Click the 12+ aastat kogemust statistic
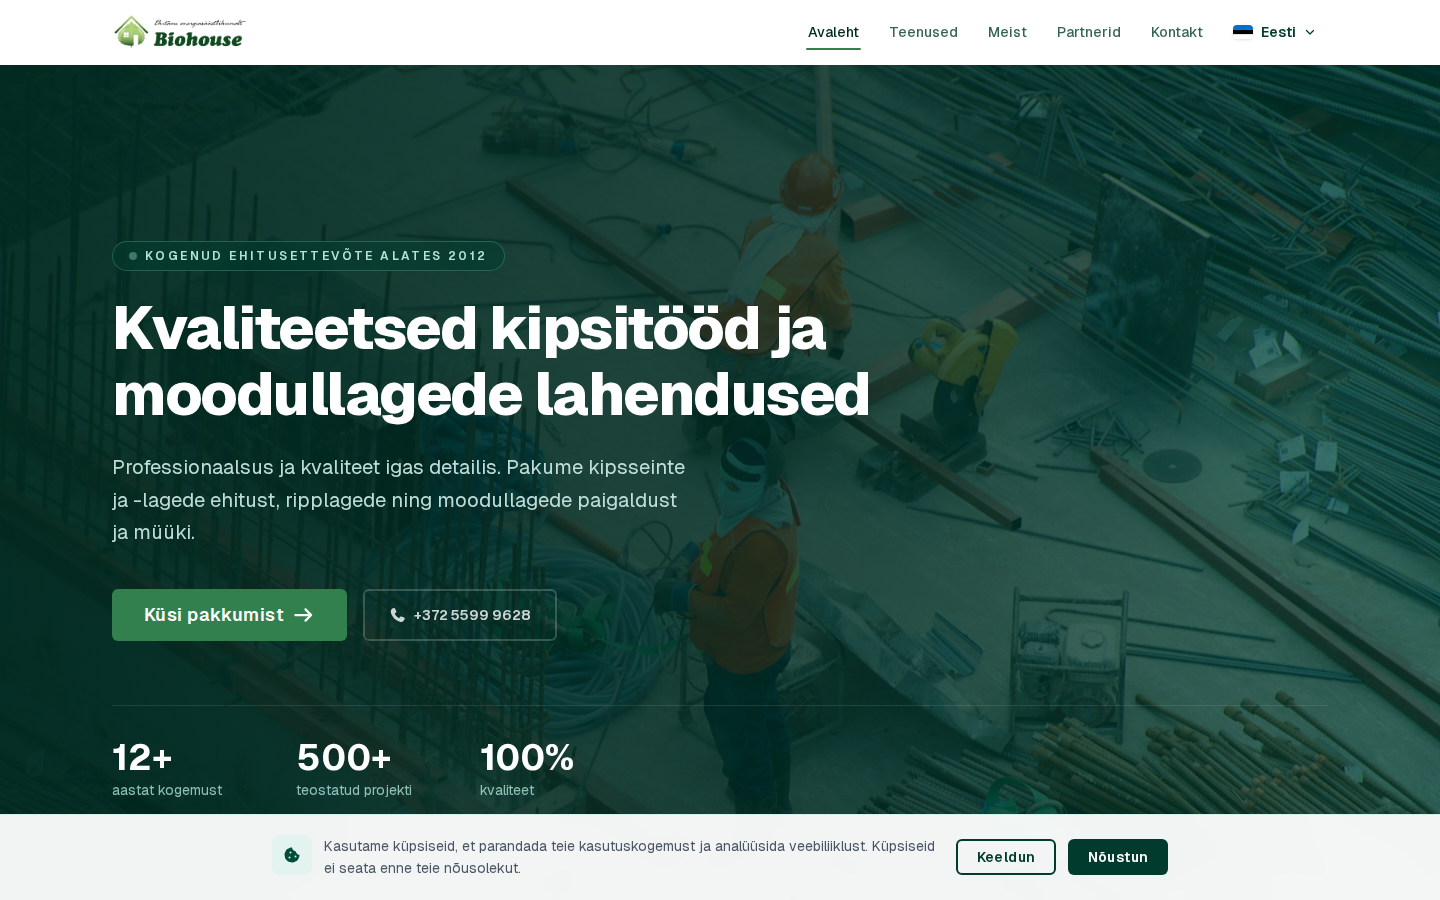Screen dimensions: 1440x900 pos(166,768)
